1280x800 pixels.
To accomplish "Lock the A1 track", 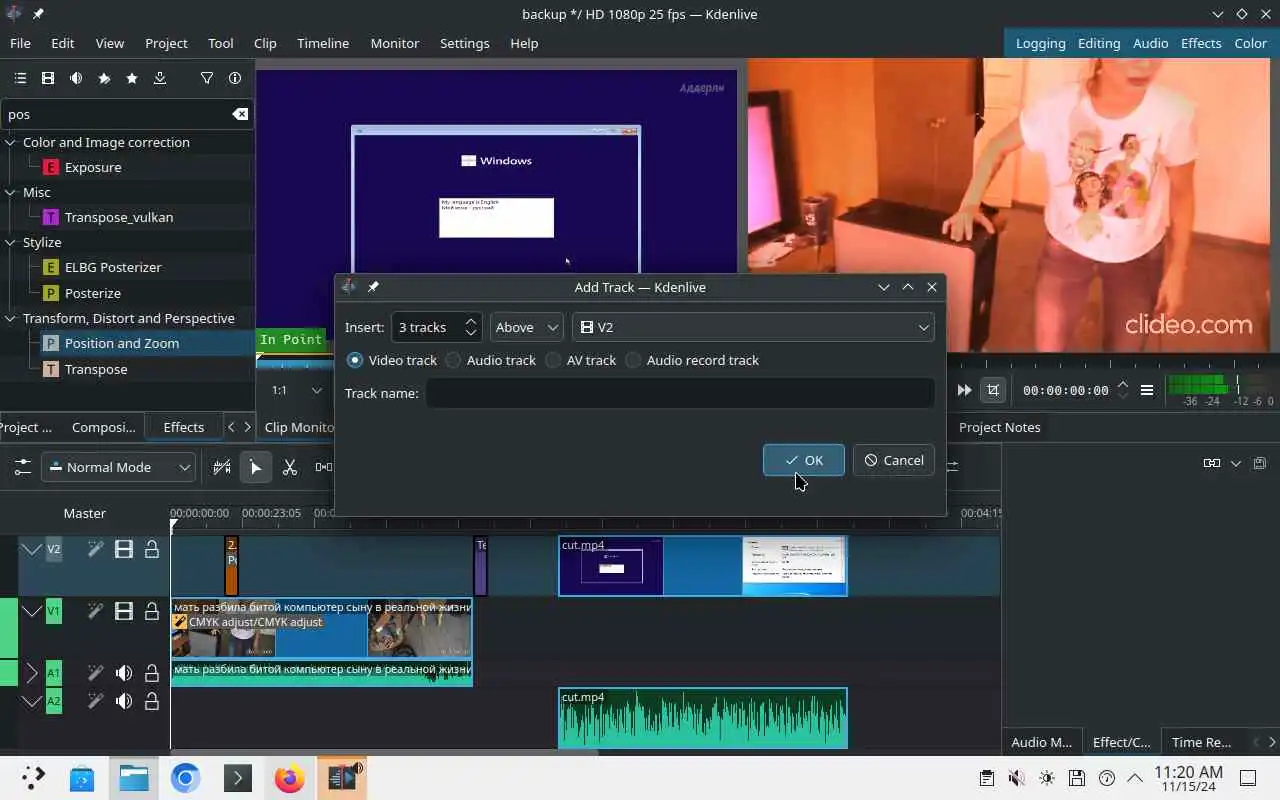I will tap(152, 673).
